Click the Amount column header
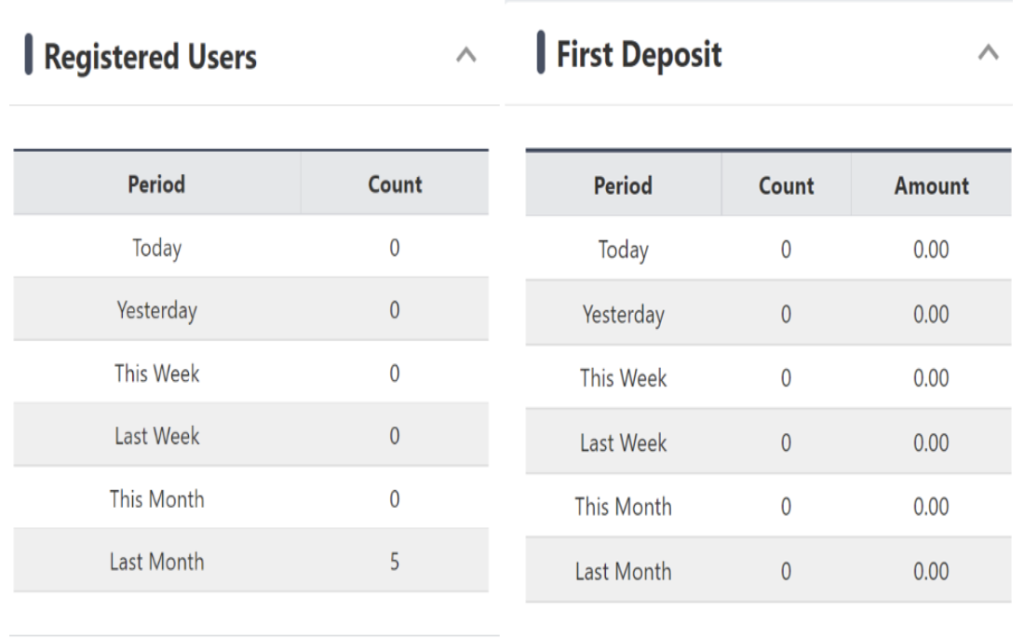The image size is (1024, 639). pyautogui.click(x=931, y=185)
